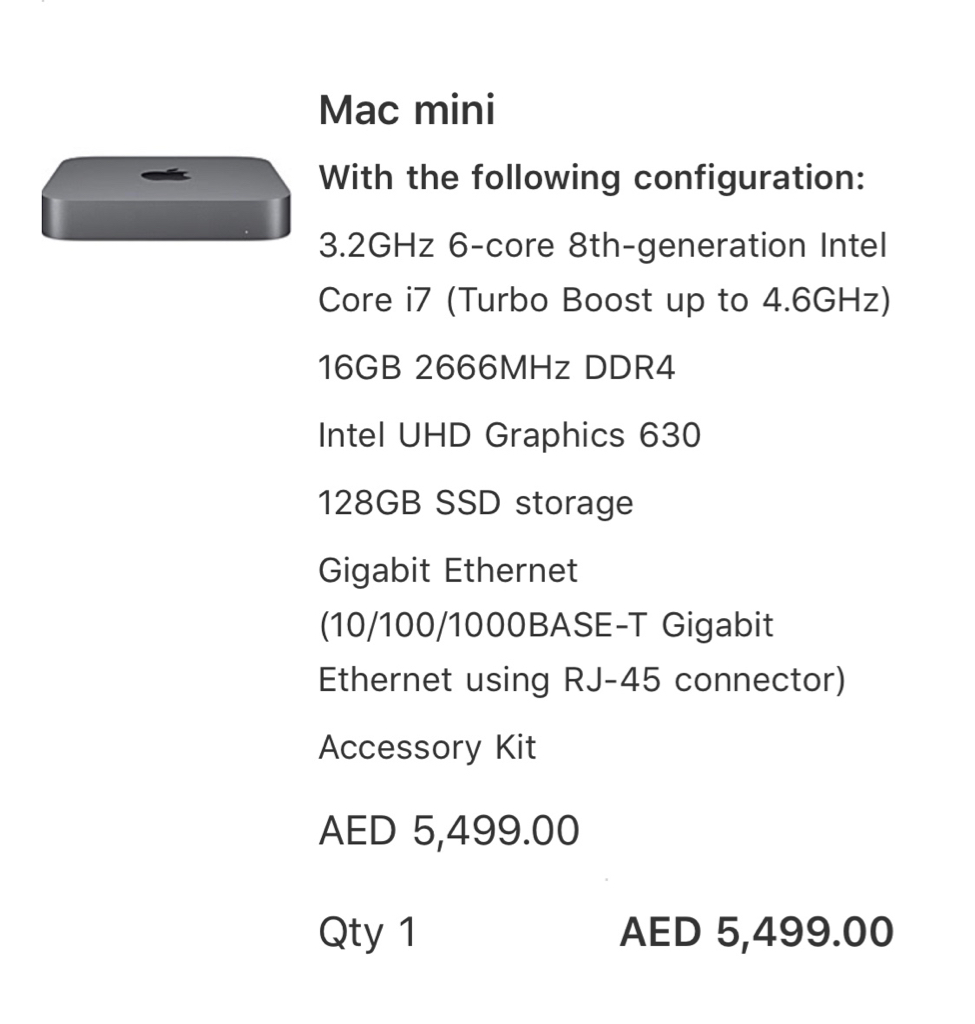Select the 128GB SSD storage line

point(475,504)
